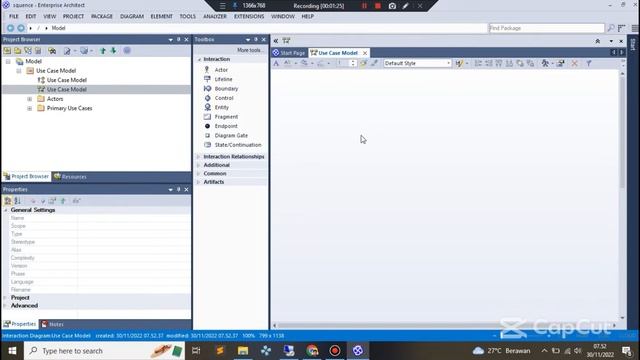Click Enterprise Architect taskbar icon
The width and height of the screenshot is (640, 360).
pos(358,351)
